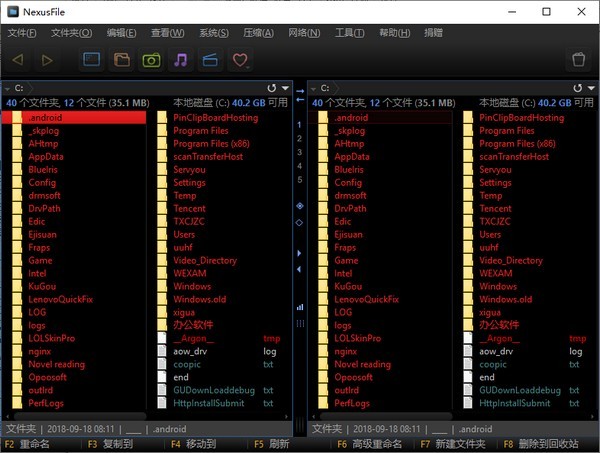Click the C: path segment in the right panel
600x453 pixels.
click(x=325, y=88)
